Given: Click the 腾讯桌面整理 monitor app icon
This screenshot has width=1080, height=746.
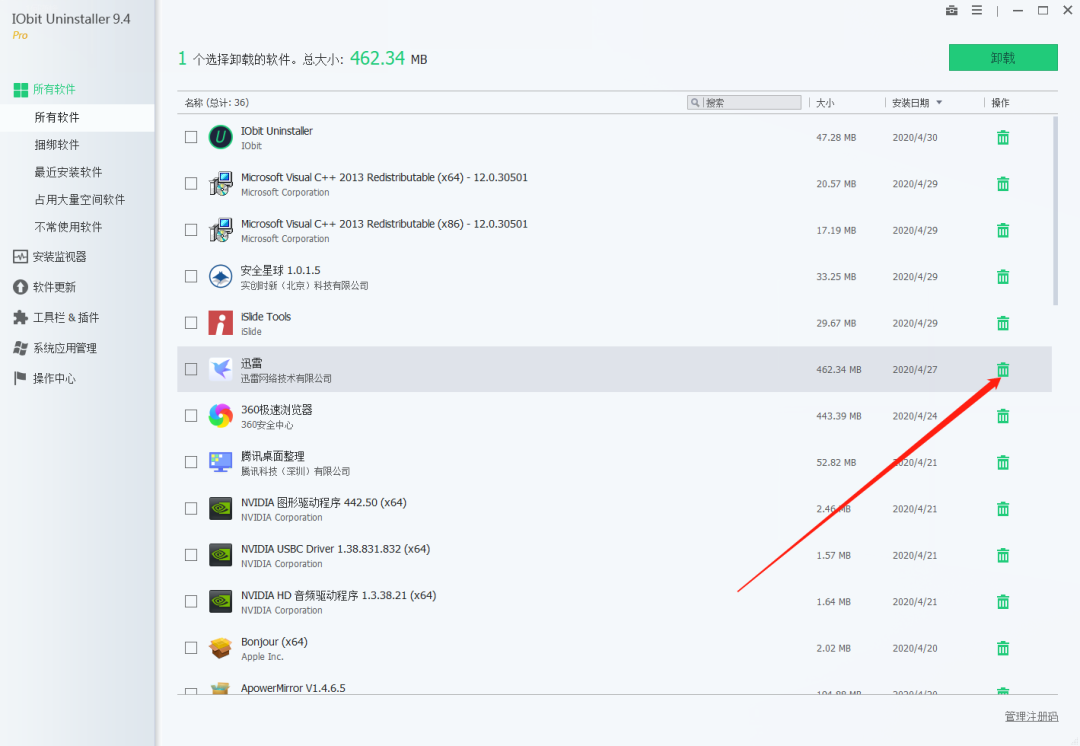Looking at the screenshot, I should tap(220, 462).
